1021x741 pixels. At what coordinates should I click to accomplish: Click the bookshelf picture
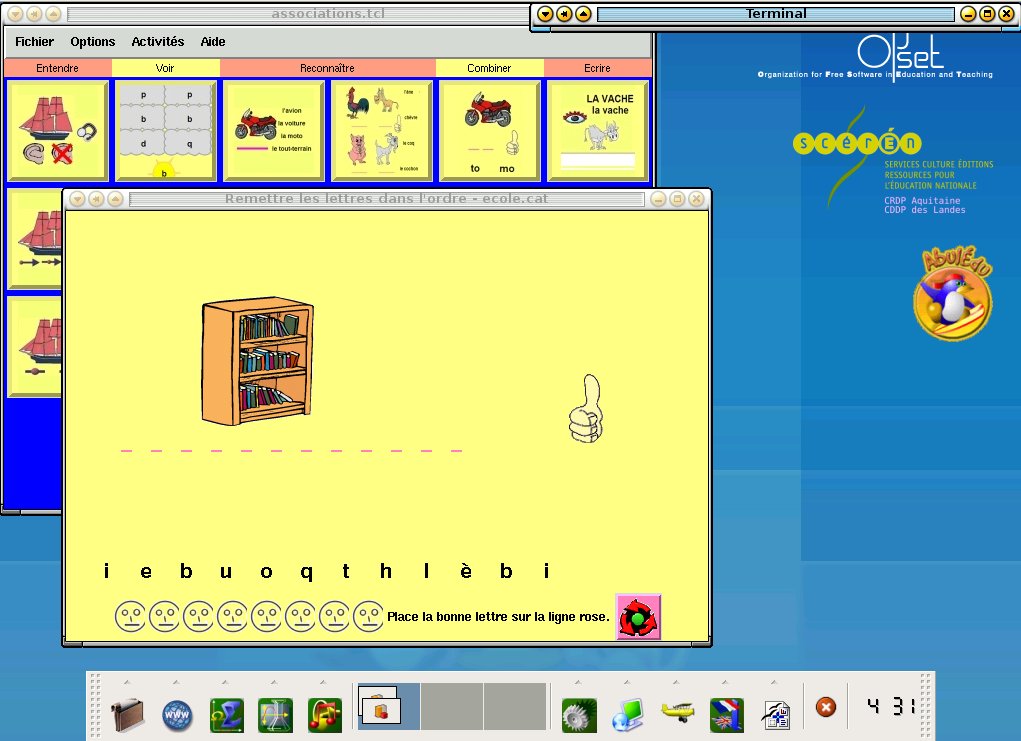(256, 362)
